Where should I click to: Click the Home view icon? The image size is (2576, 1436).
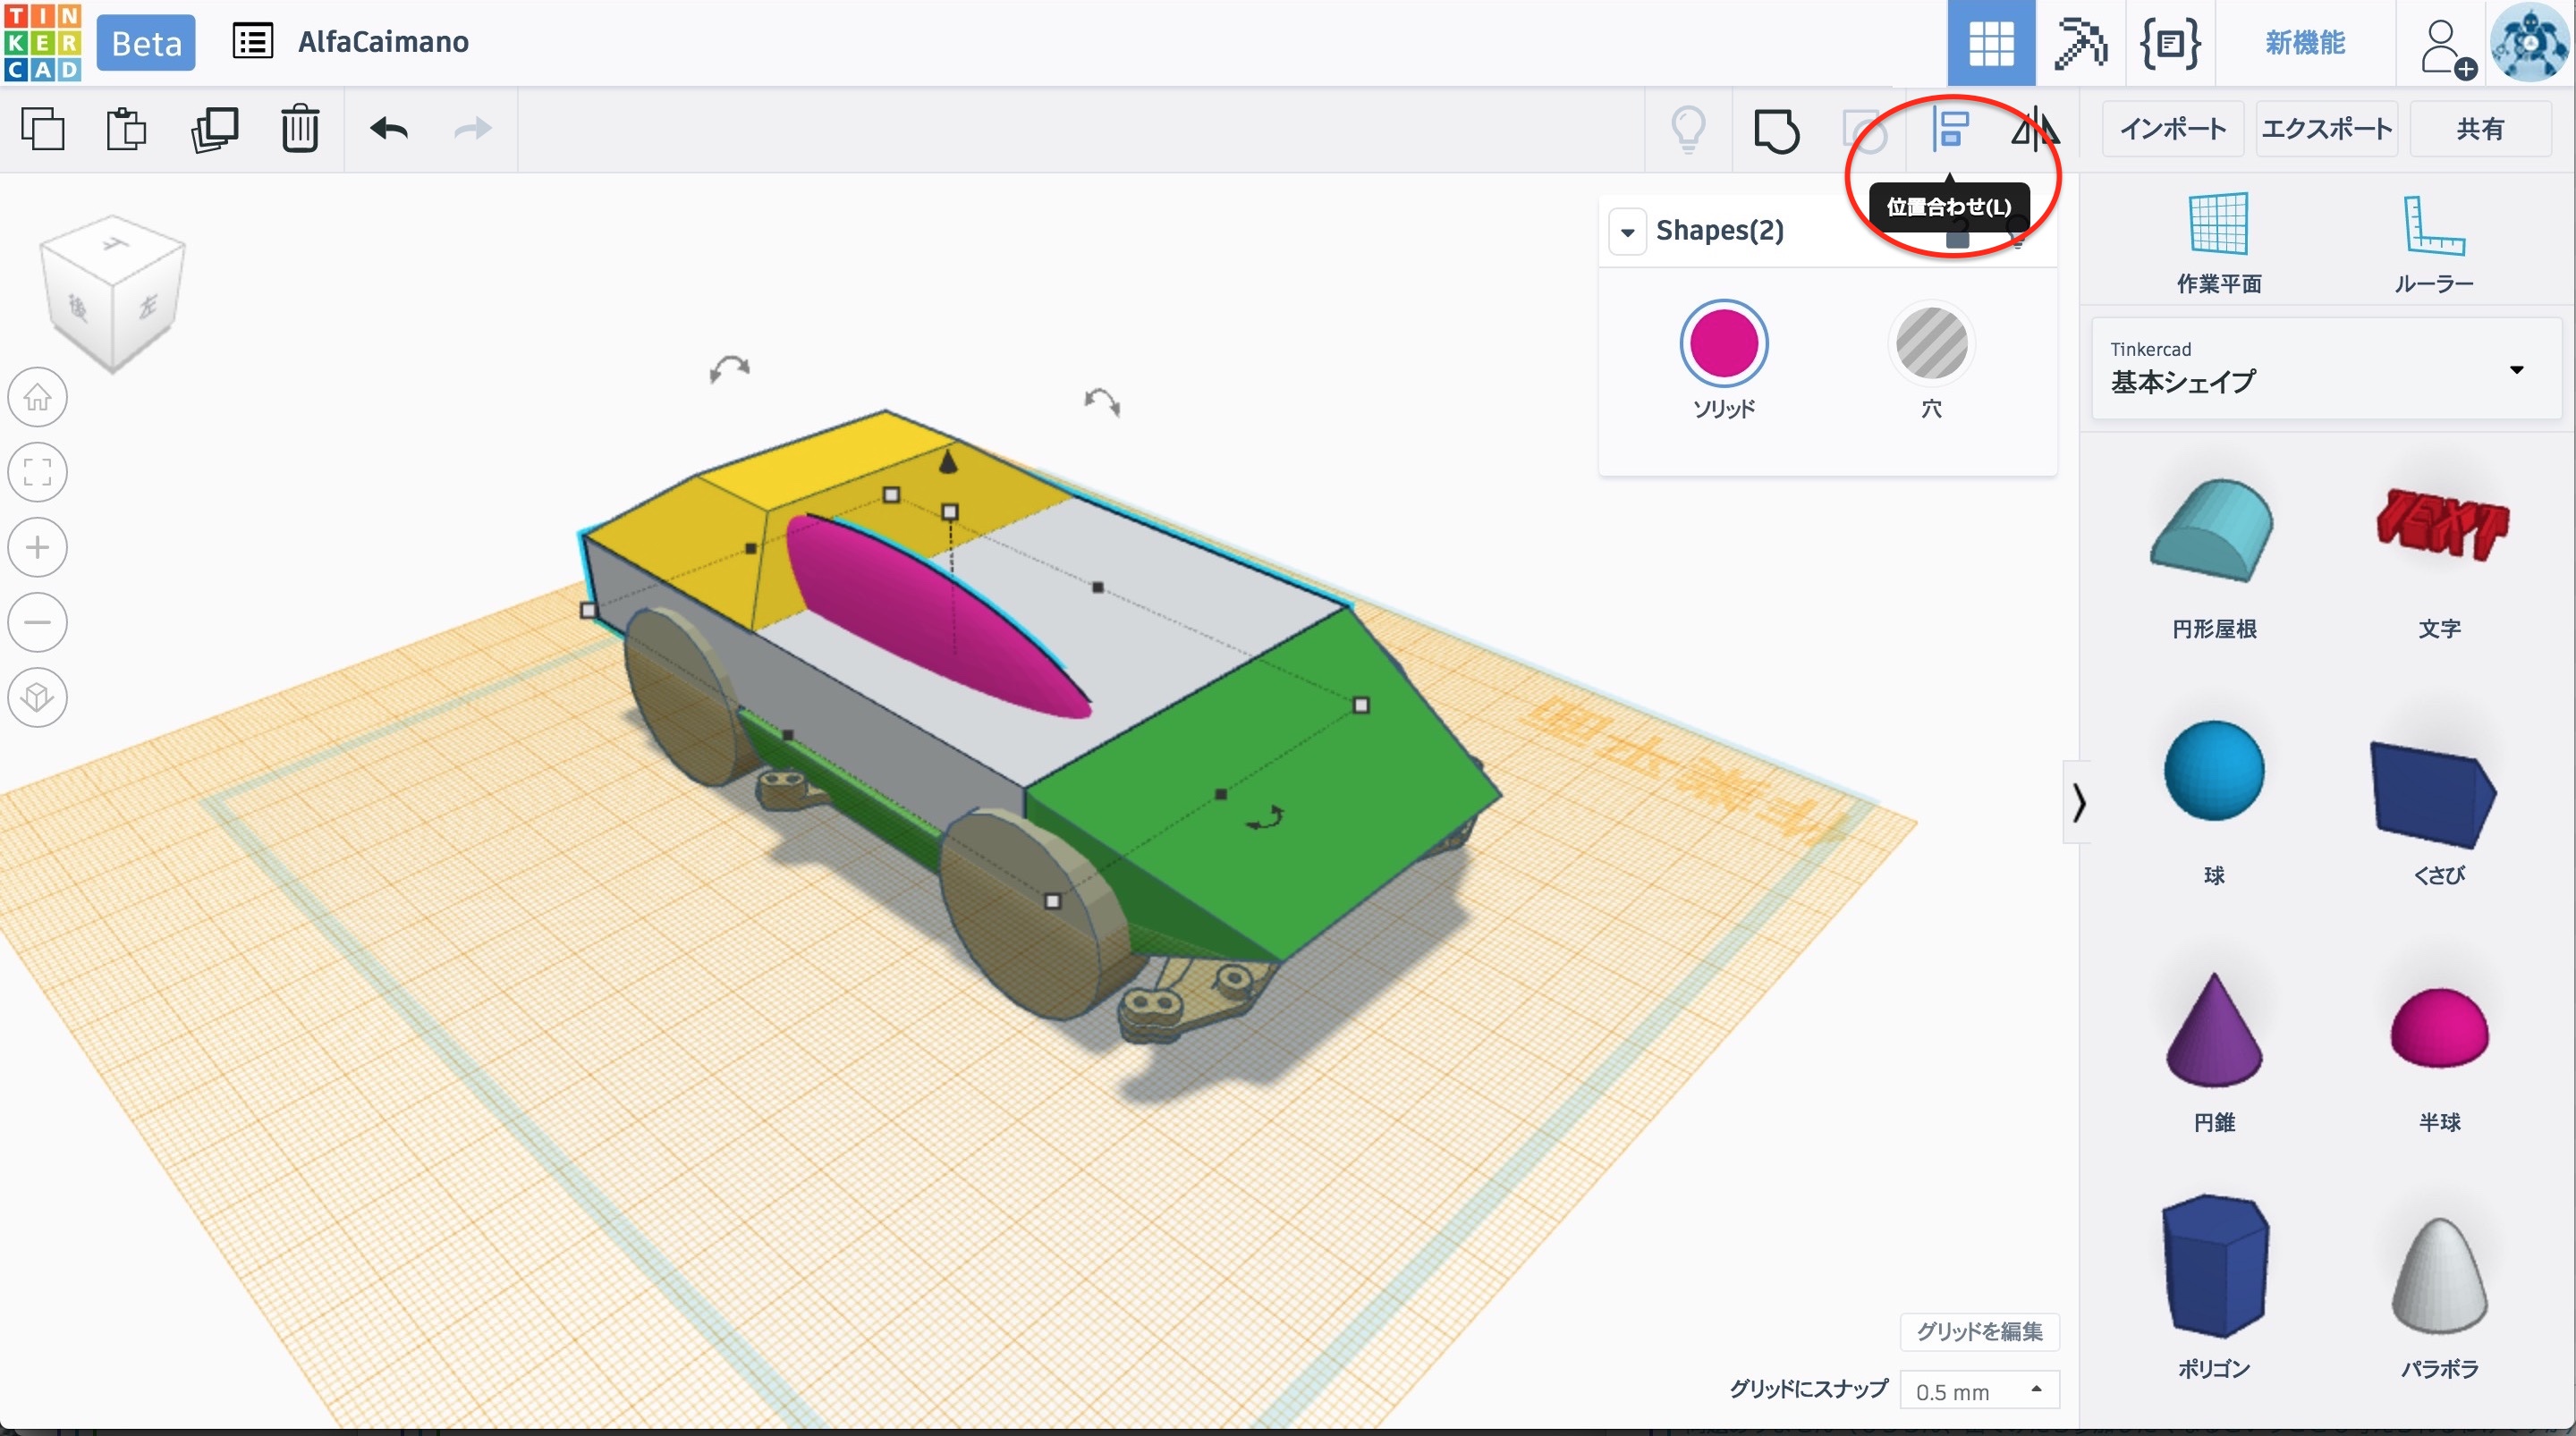tap(38, 398)
